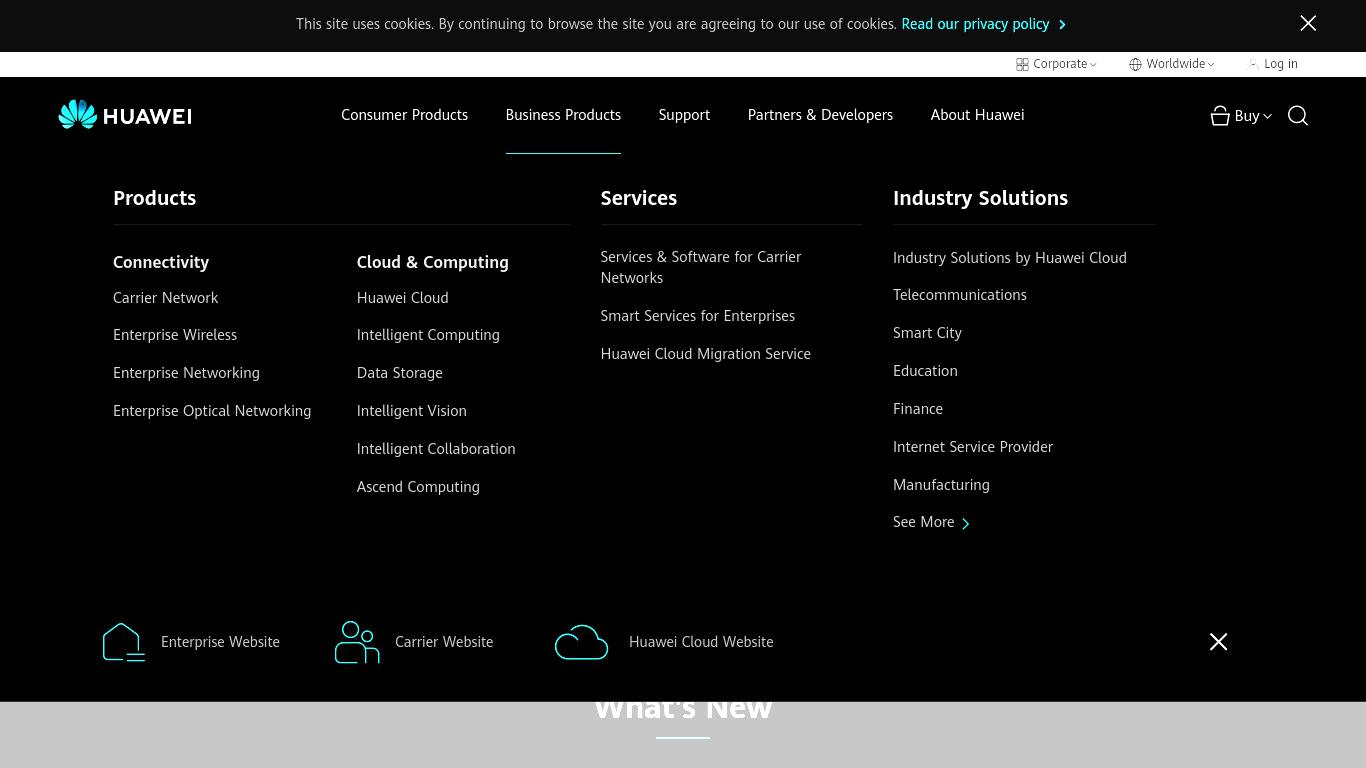The width and height of the screenshot is (1366, 768).
Task: Open Partners & Developers menu
Action: point(820,115)
